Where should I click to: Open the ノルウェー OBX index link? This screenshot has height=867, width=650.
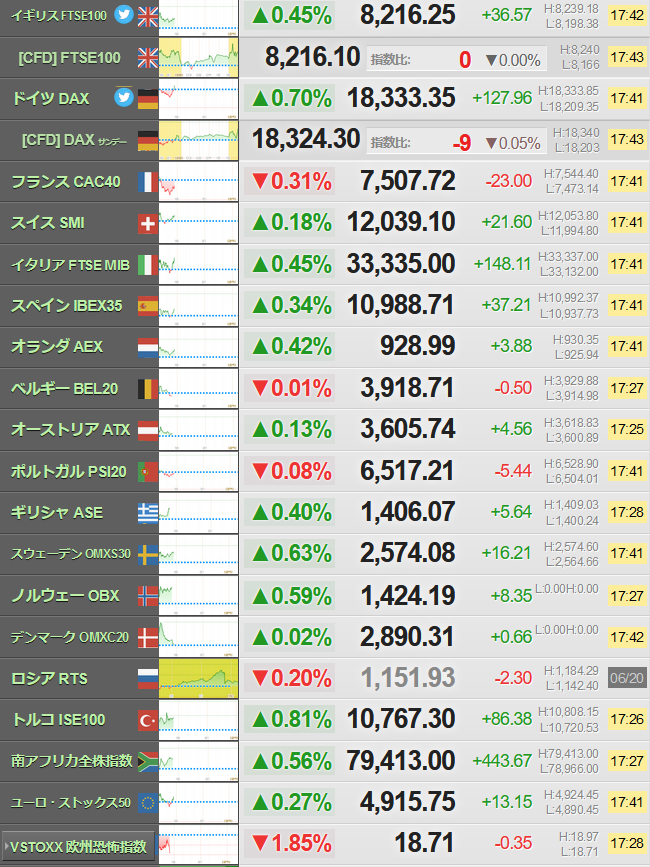coord(65,596)
